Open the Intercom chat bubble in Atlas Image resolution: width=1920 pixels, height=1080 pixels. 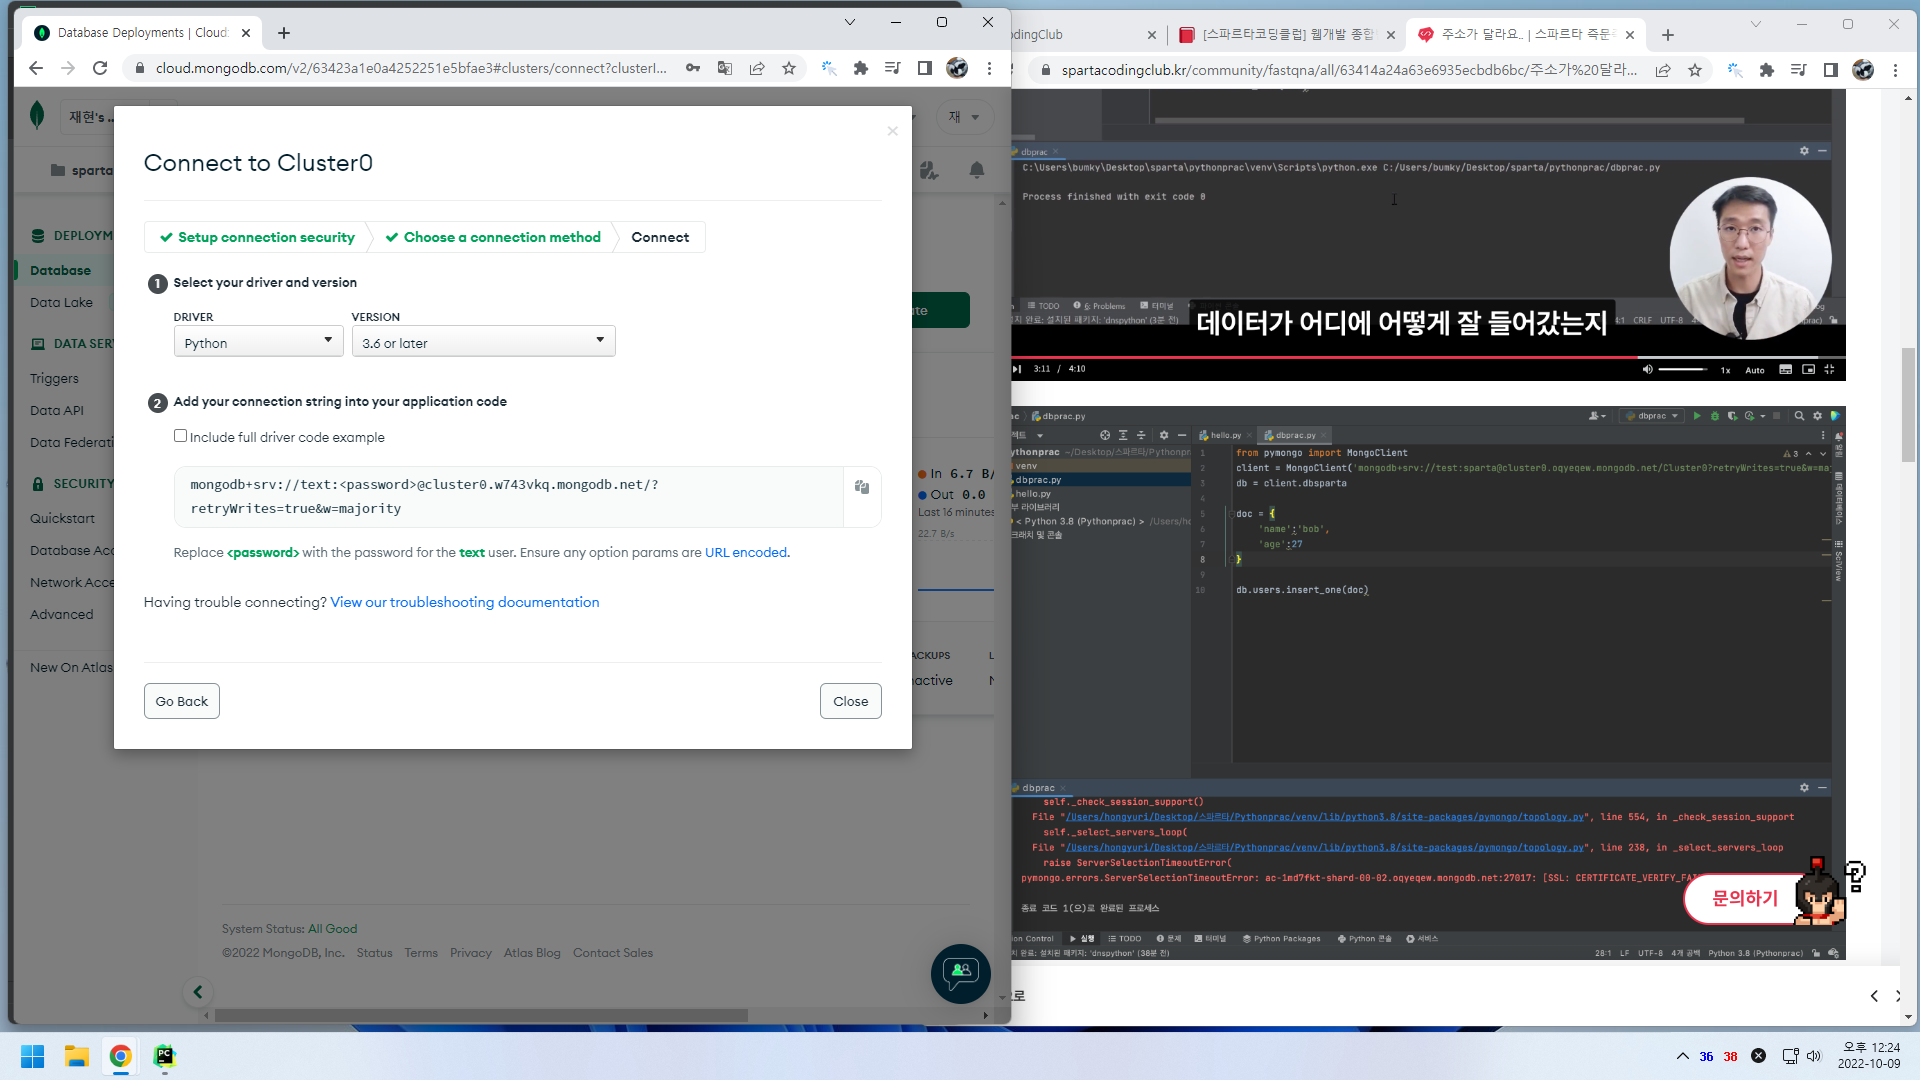960,973
